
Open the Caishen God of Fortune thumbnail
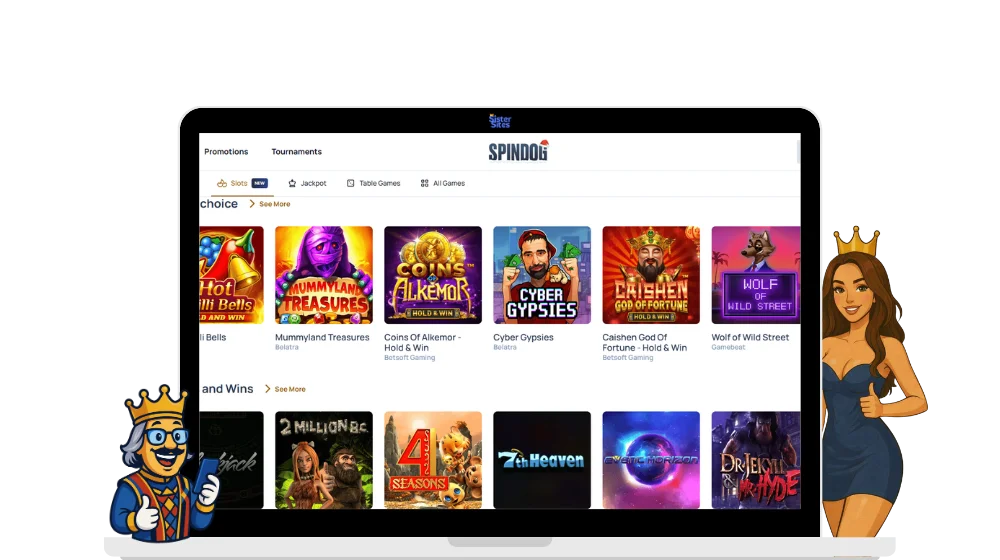[651, 275]
